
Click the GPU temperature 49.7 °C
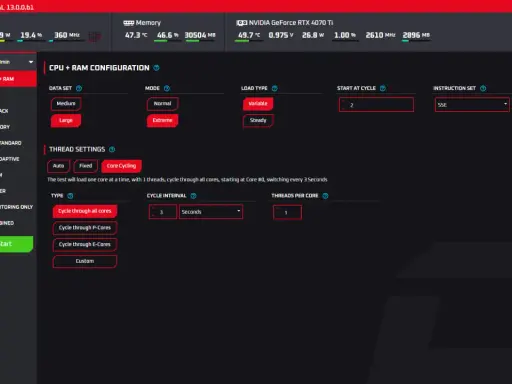tap(249, 35)
